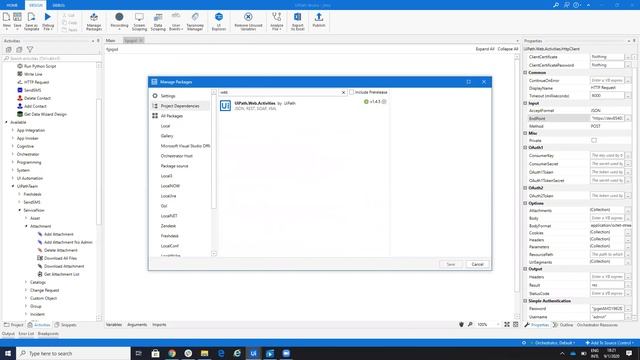Viewport: 640px width, 360px height.
Task: Click Remove Unused Variables
Action: click(x=248, y=21)
